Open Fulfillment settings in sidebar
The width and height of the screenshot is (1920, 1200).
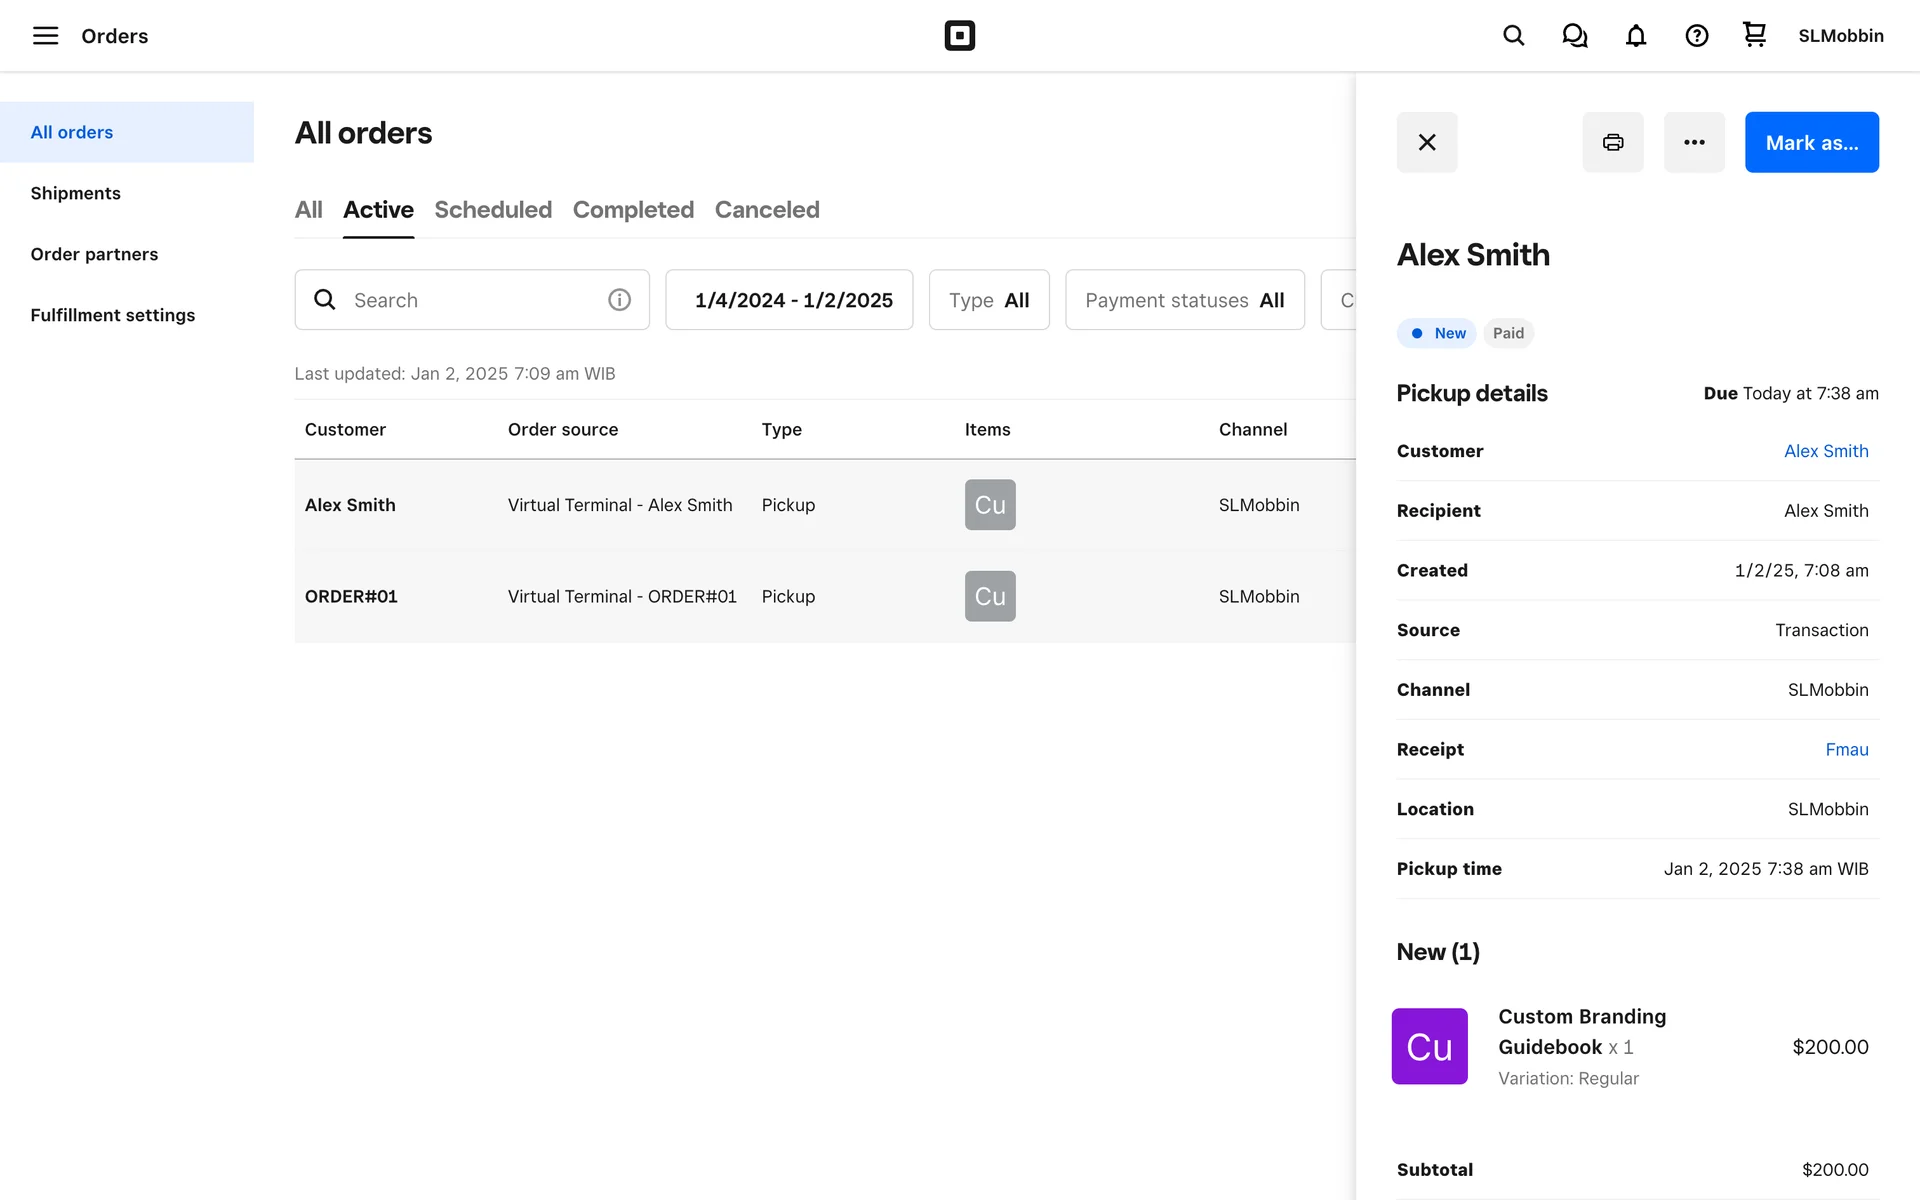[x=113, y=315]
